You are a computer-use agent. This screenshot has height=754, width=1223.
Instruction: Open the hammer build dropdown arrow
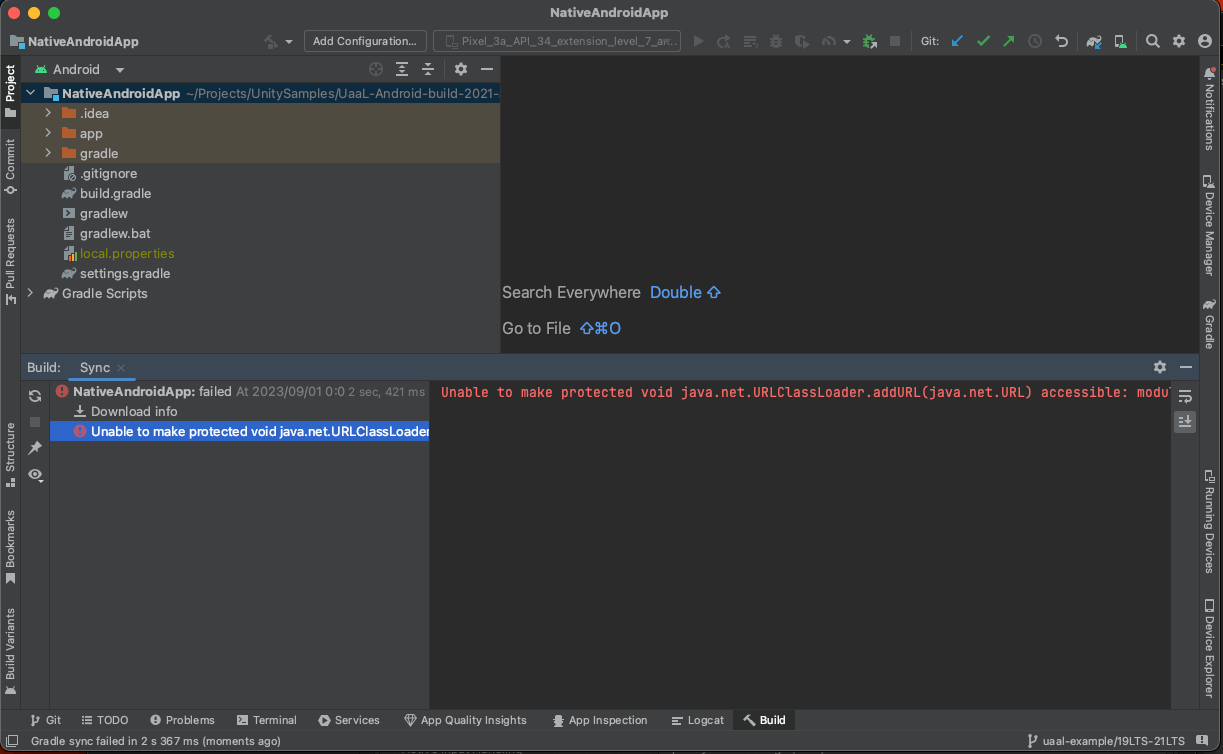point(289,42)
